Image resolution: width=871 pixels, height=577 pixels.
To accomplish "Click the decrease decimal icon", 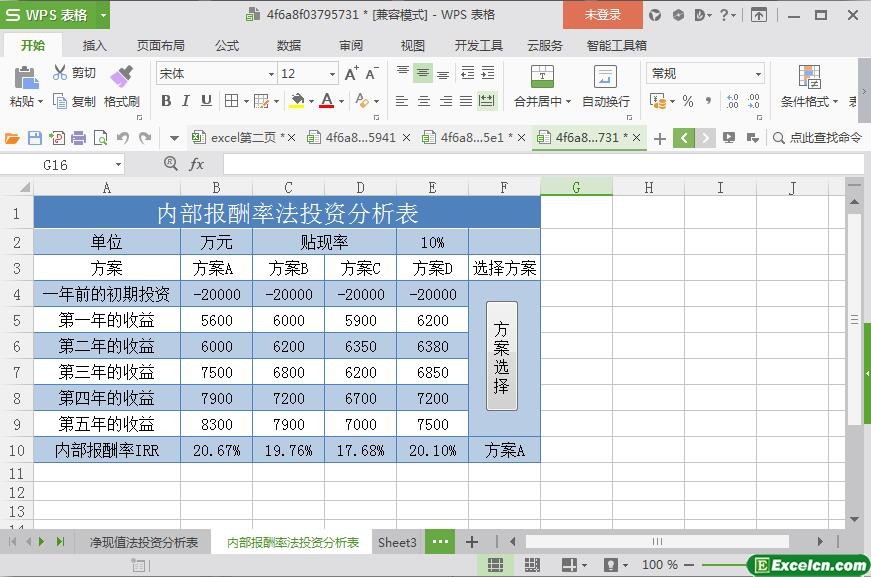I will pos(753,101).
